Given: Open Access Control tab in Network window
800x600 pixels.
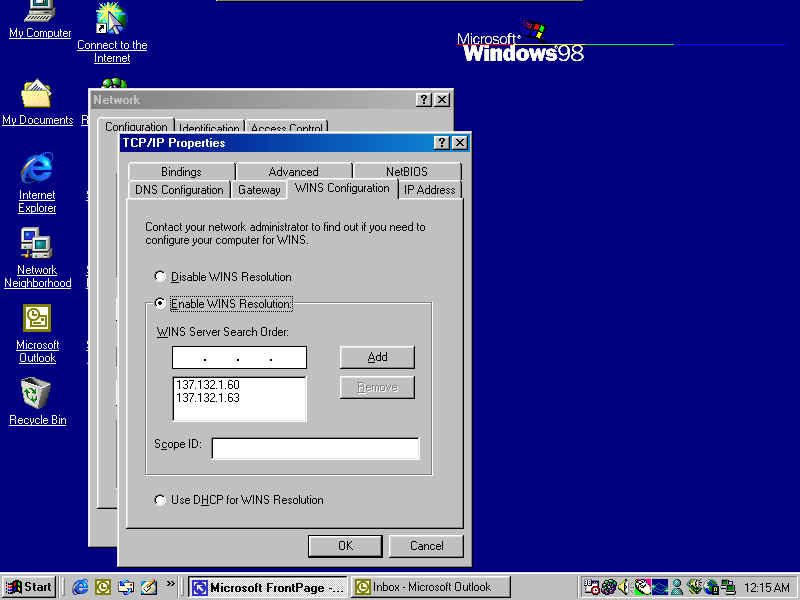Looking at the screenshot, I should point(286,127).
